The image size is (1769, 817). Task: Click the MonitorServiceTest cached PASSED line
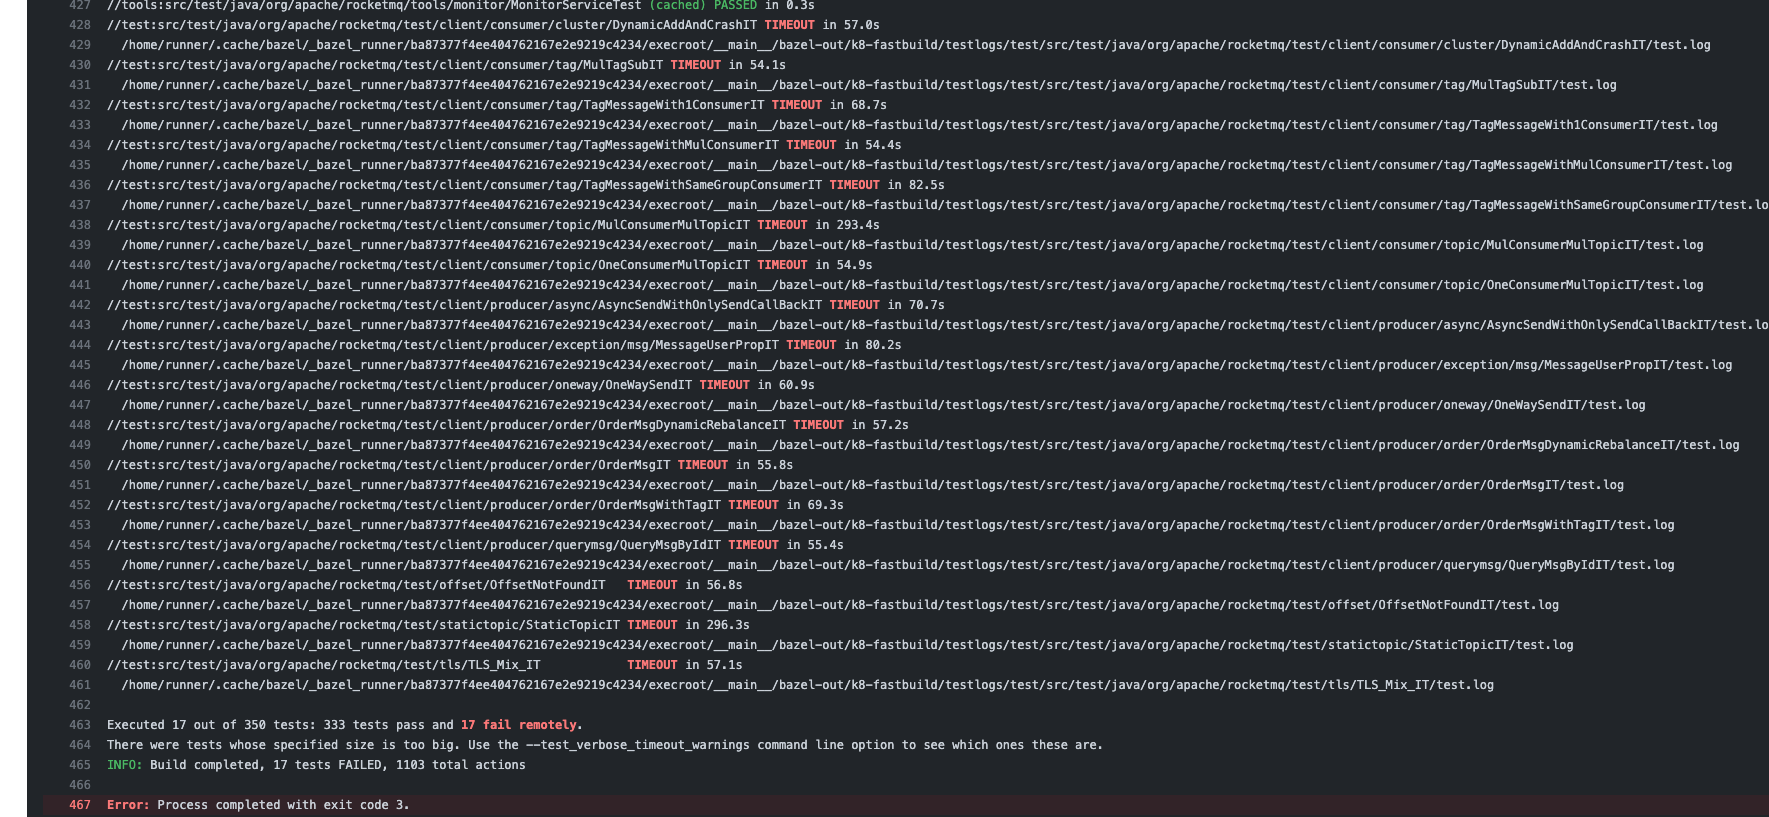[x=461, y=6]
